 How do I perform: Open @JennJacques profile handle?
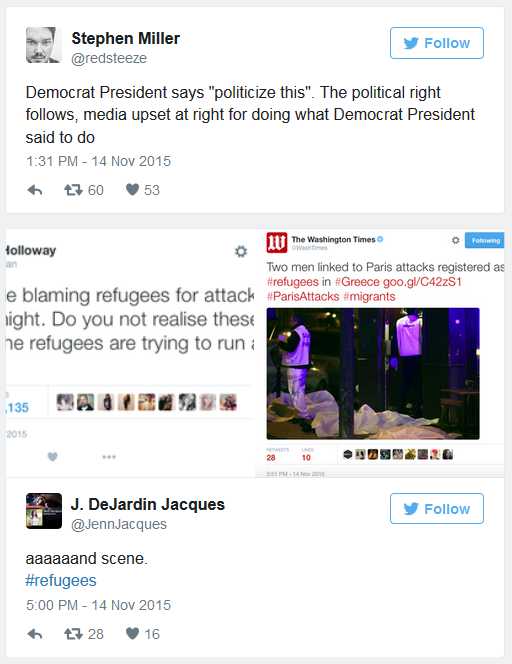pyautogui.click(x=119, y=524)
